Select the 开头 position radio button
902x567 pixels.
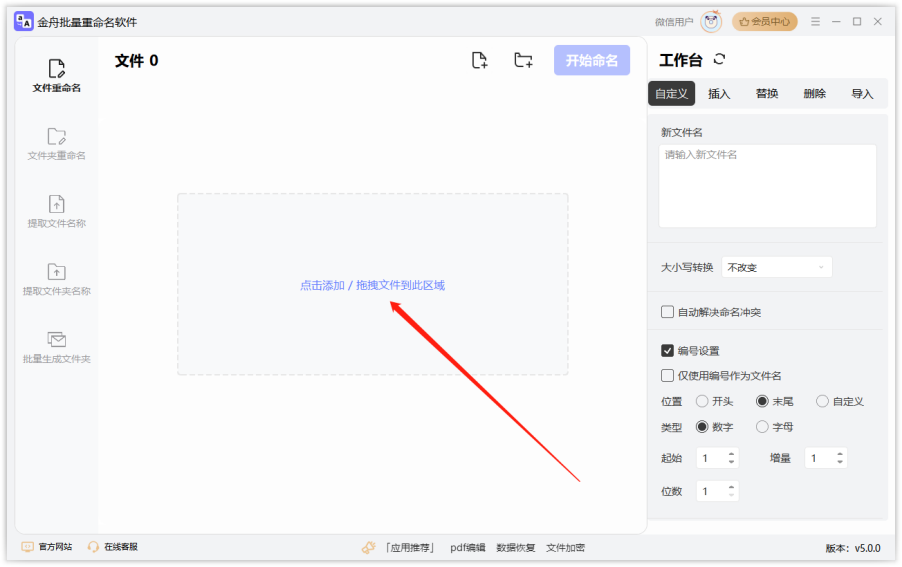click(x=702, y=401)
